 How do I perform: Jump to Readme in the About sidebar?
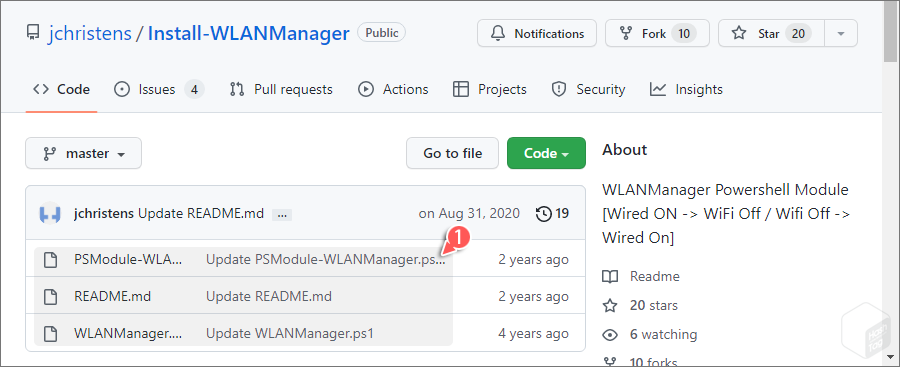[654, 276]
